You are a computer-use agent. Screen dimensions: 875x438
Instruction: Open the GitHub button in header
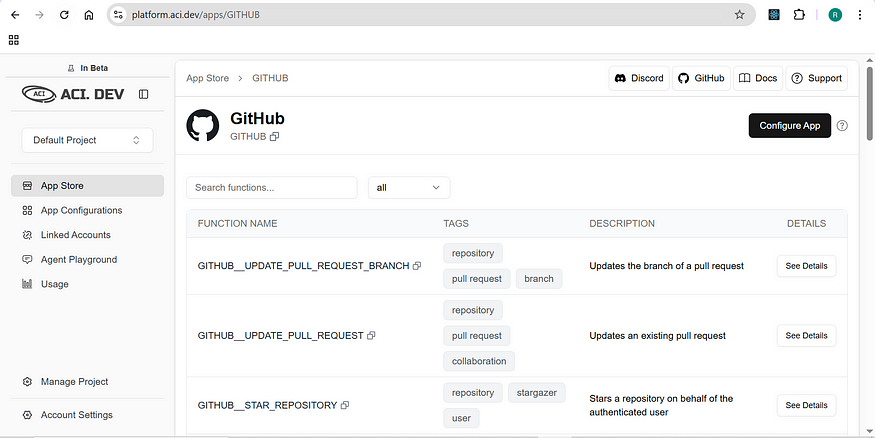pos(701,78)
